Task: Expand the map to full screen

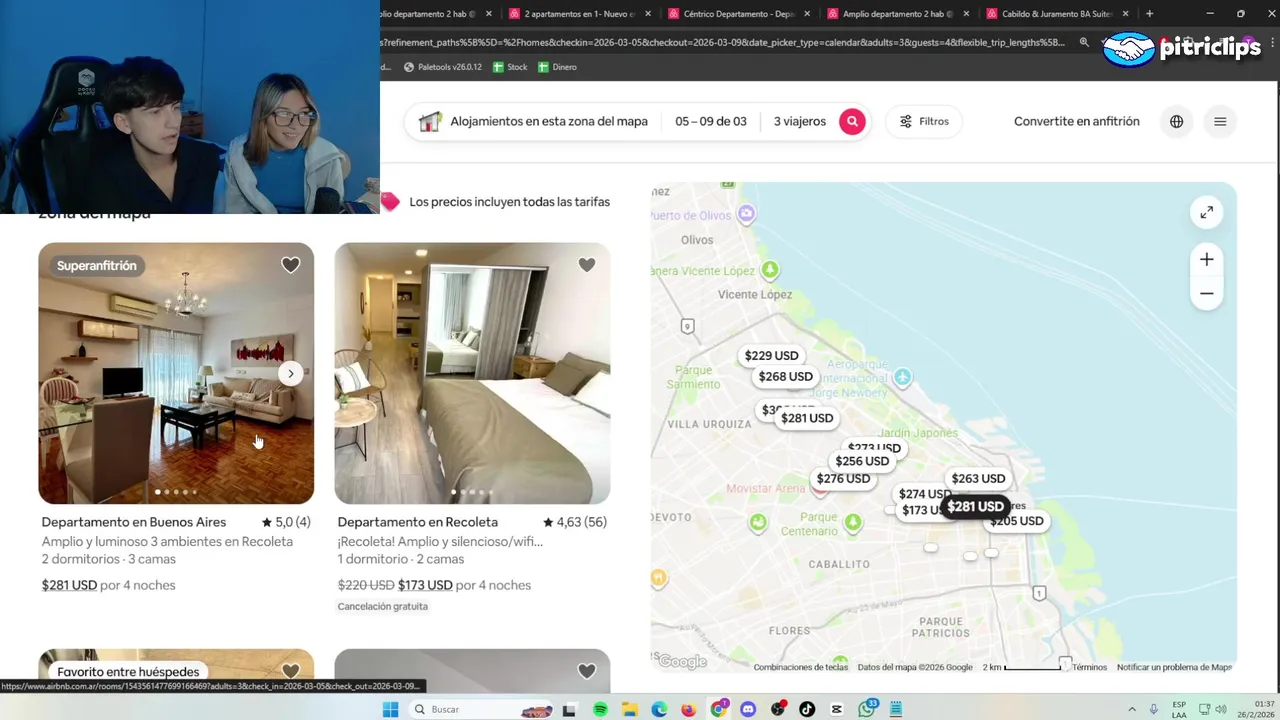Action: point(1207,212)
